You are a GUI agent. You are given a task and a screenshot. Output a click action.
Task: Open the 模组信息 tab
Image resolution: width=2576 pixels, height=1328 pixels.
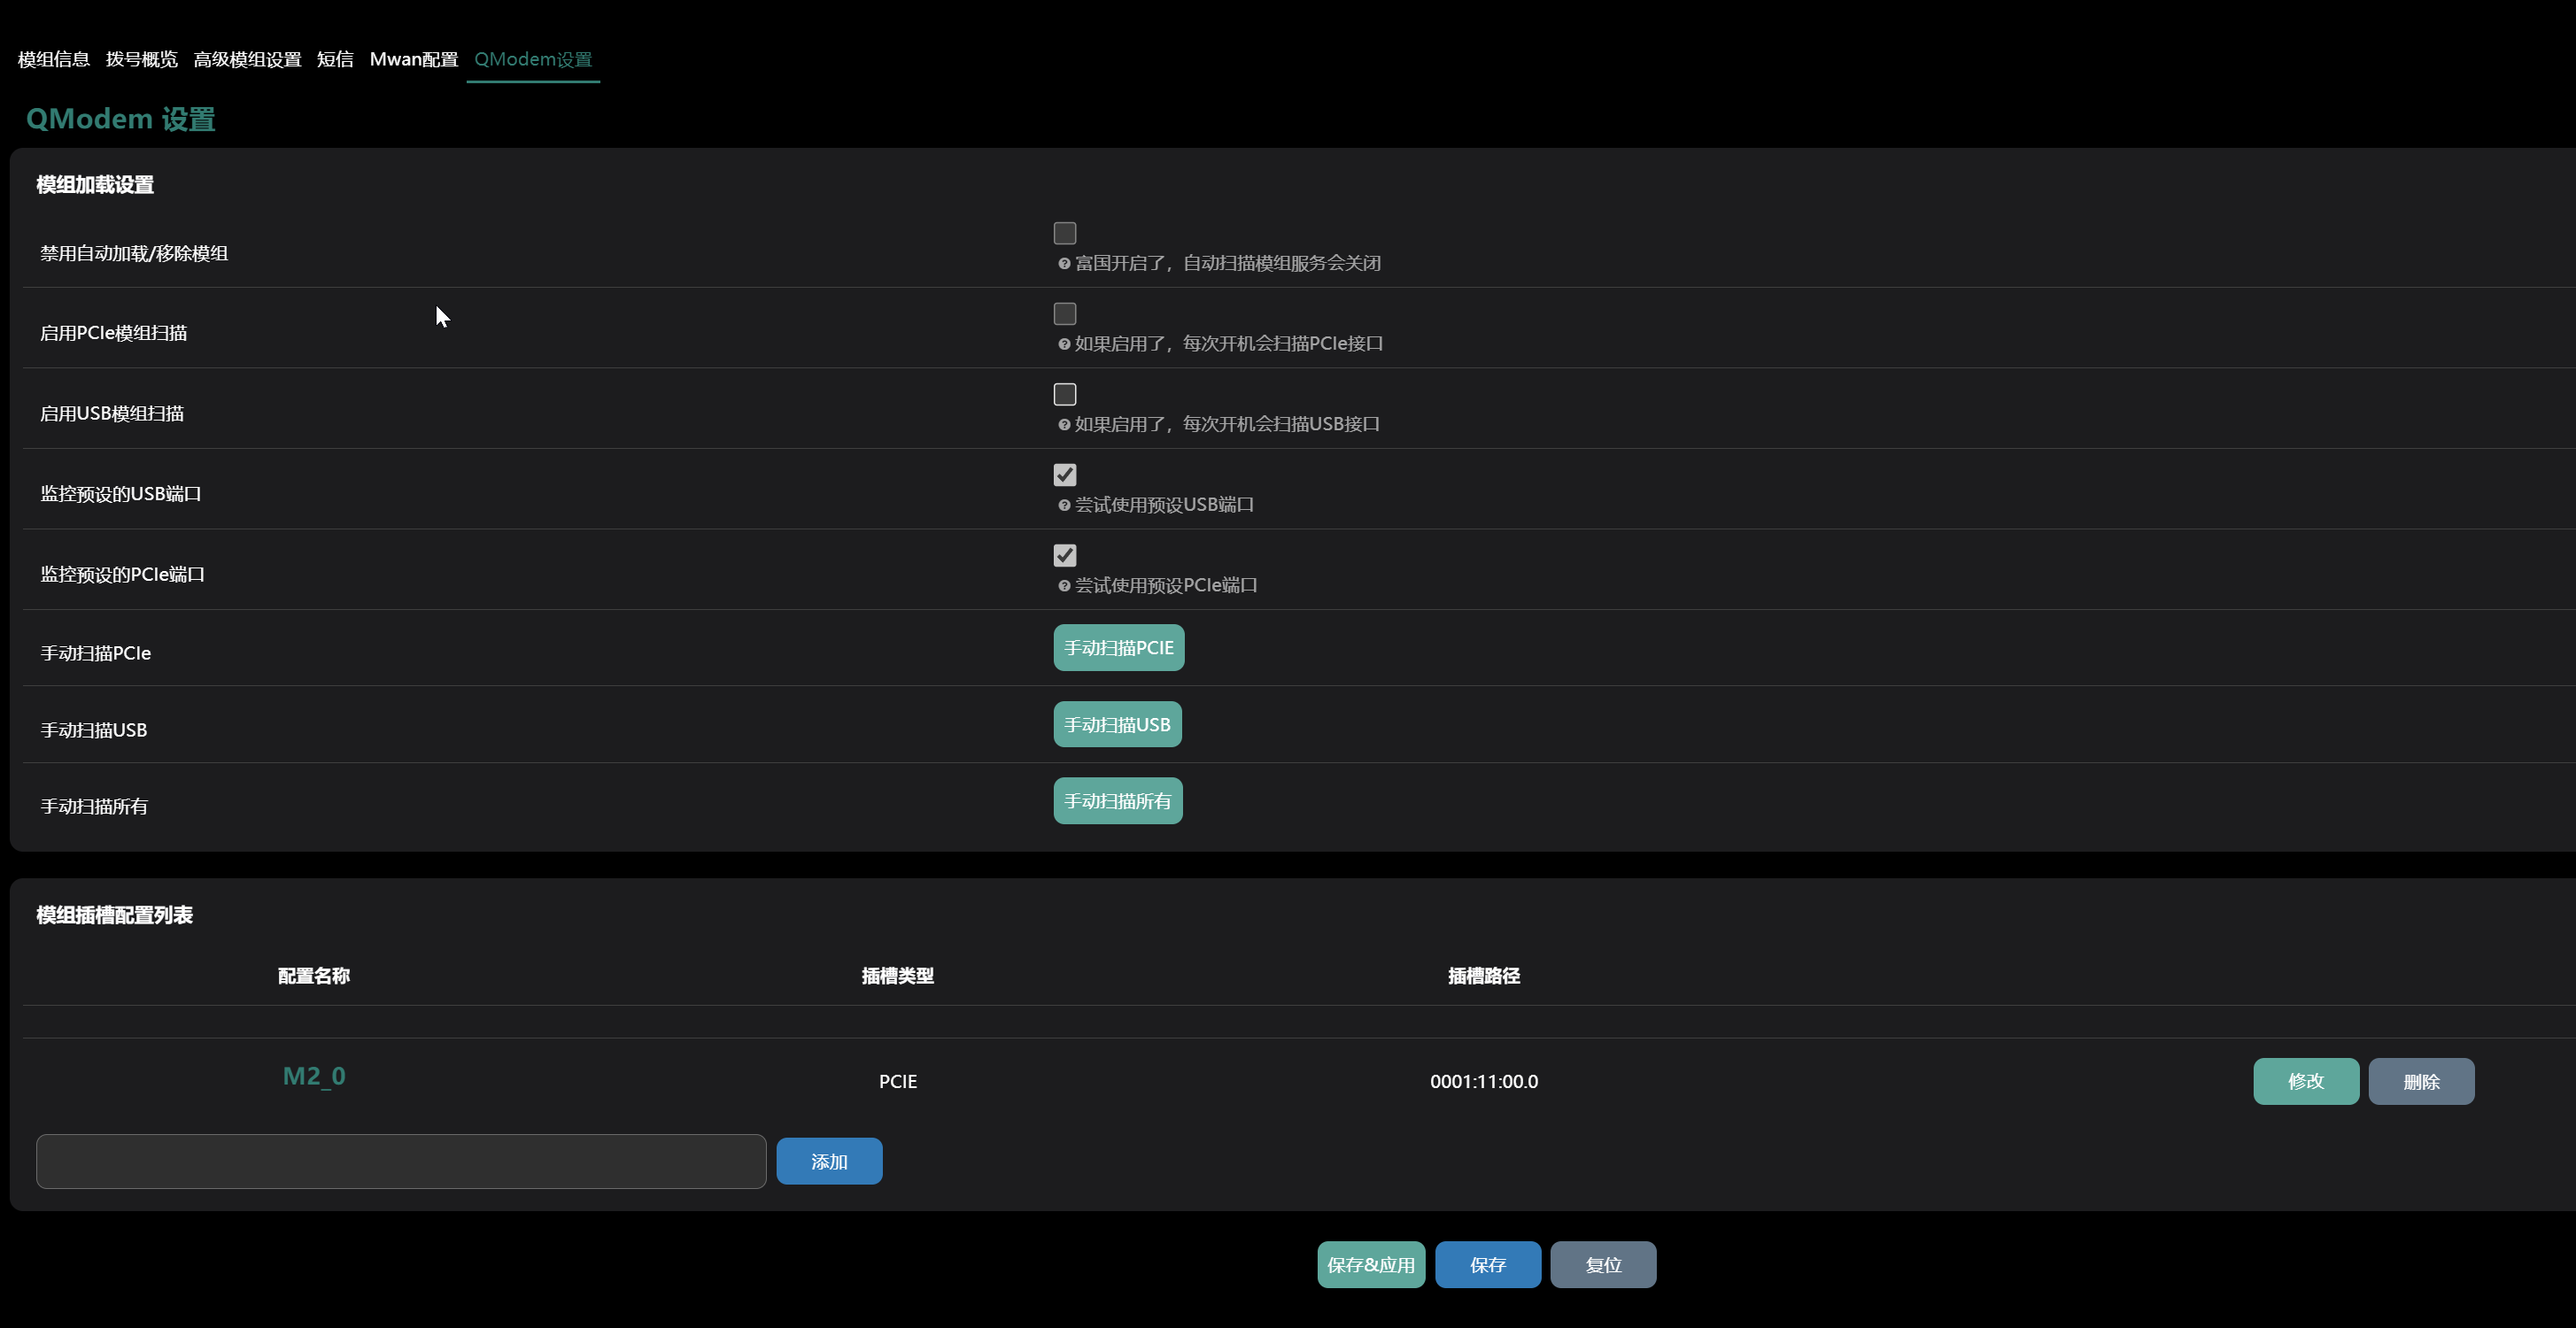(x=54, y=59)
